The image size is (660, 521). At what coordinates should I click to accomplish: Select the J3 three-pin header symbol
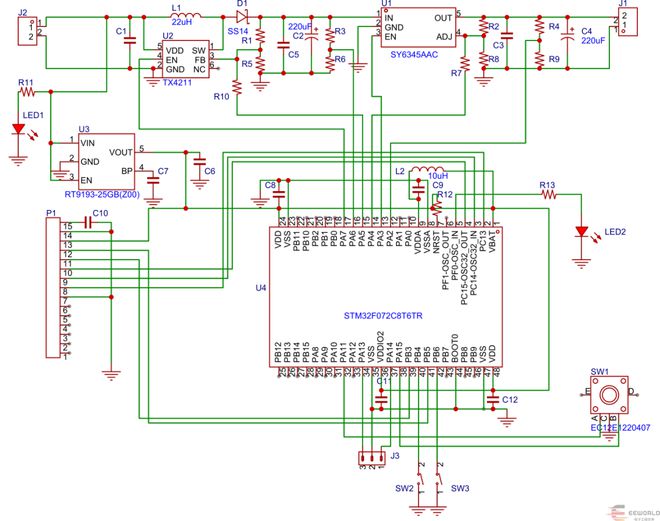(x=372, y=457)
